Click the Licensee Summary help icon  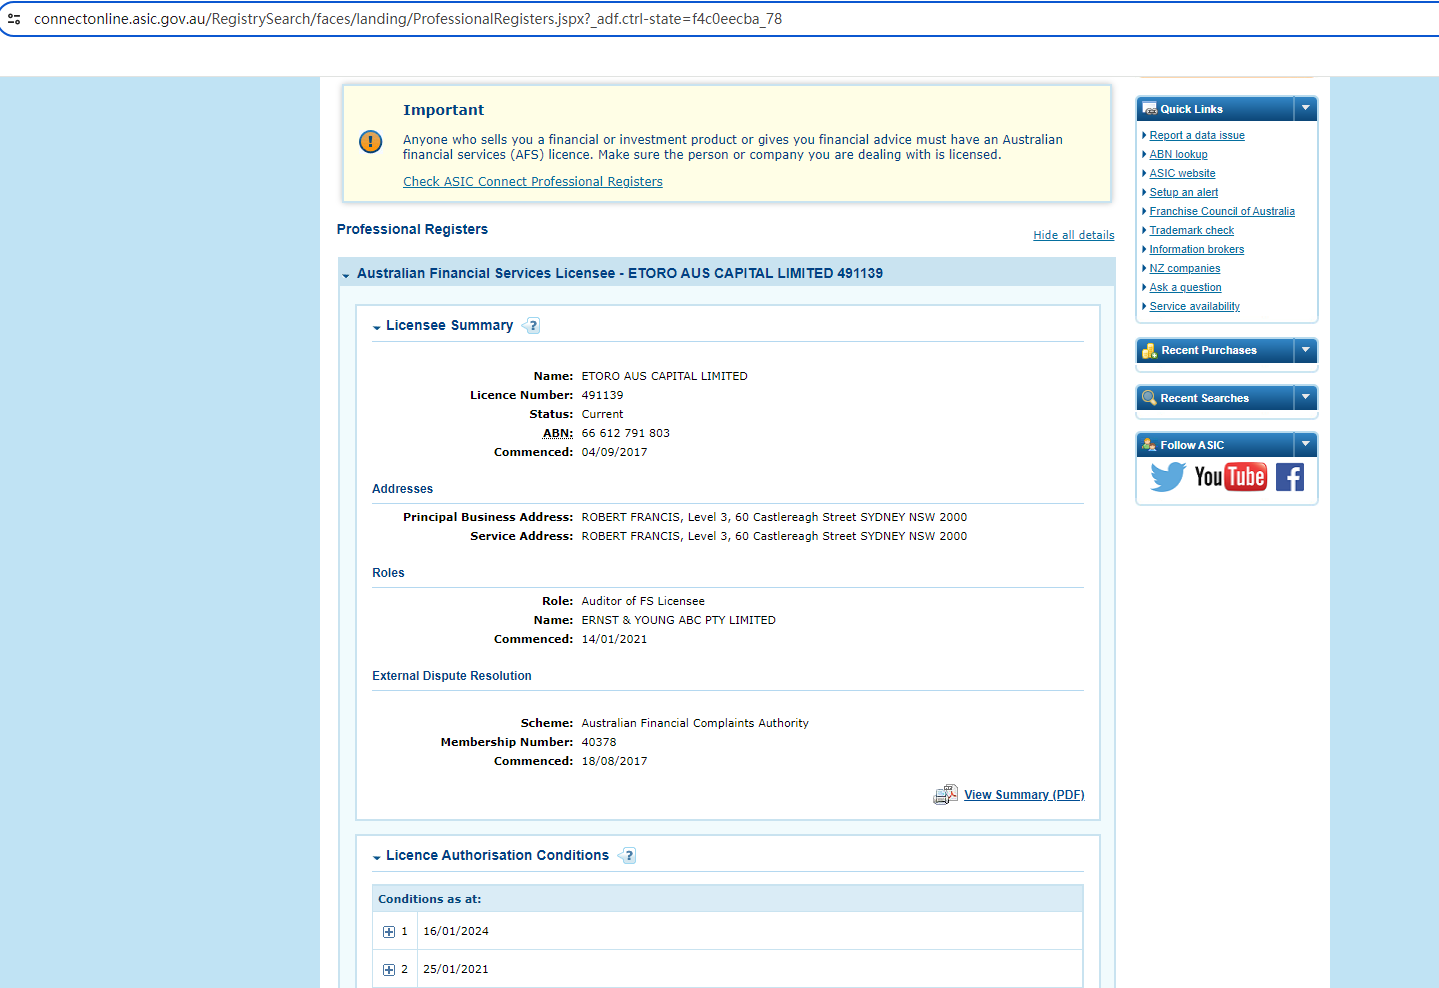point(532,325)
